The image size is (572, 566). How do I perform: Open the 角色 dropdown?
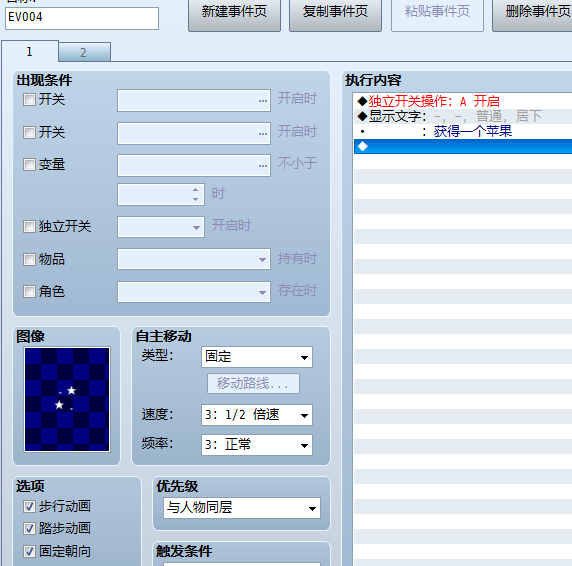point(194,292)
